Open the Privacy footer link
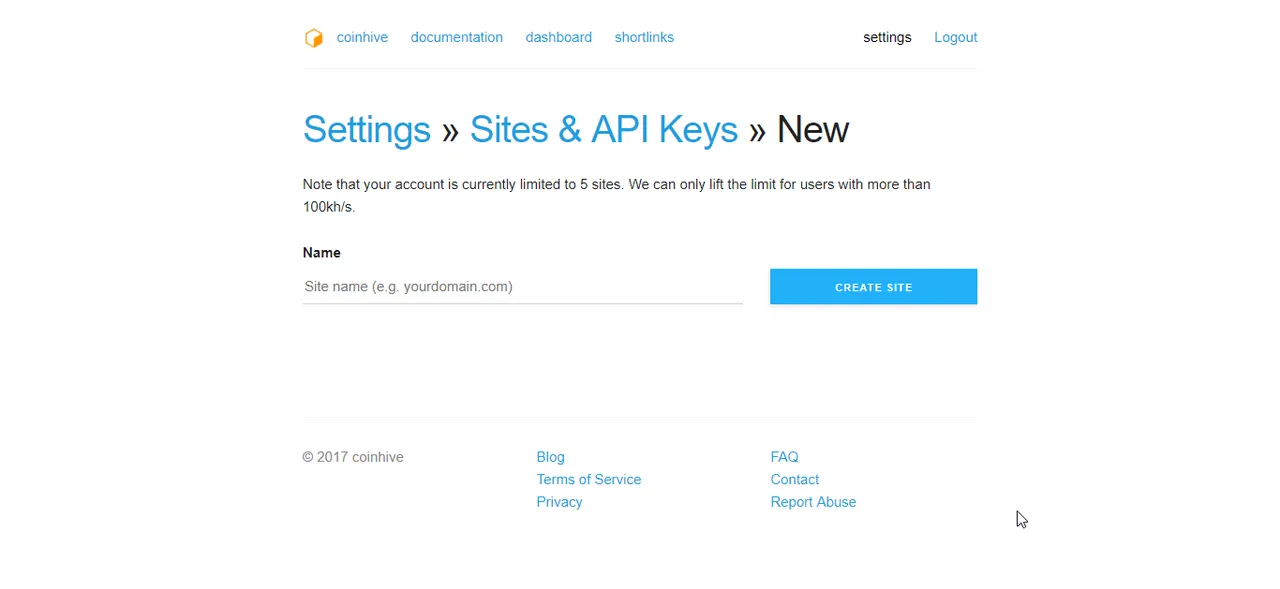The width and height of the screenshot is (1280, 589). [x=560, y=502]
